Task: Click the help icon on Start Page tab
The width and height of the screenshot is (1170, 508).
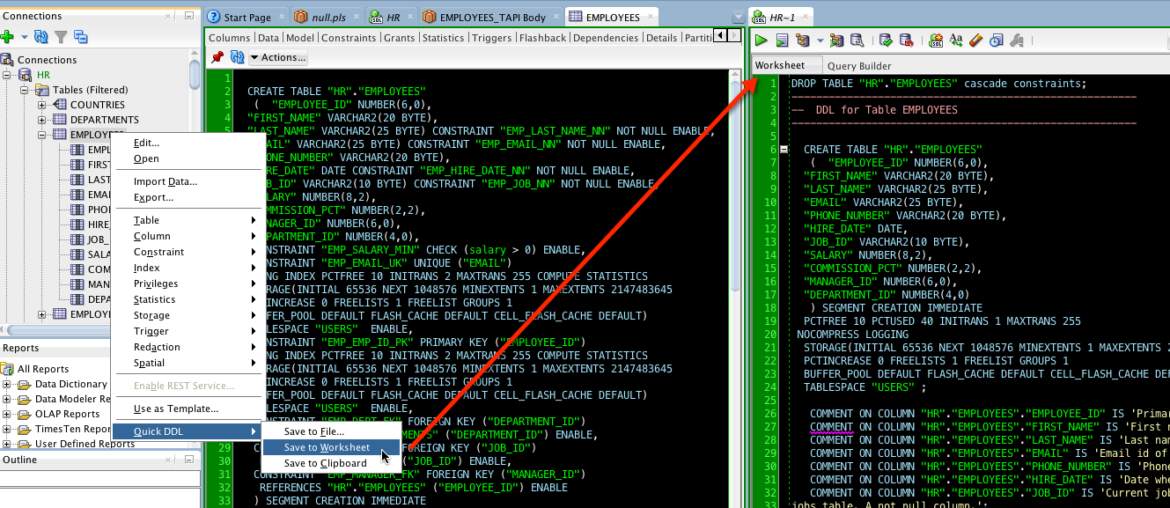Action: 213,16
